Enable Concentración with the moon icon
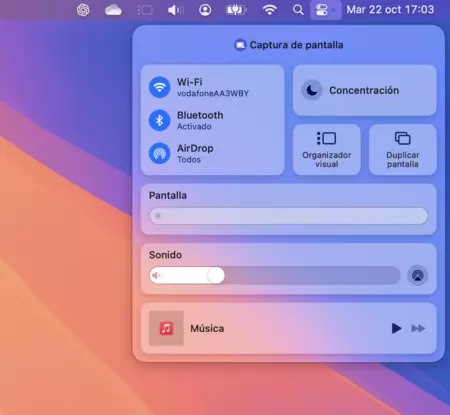Viewport: 450px width, 415px height. pyautogui.click(x=312, y=90)
